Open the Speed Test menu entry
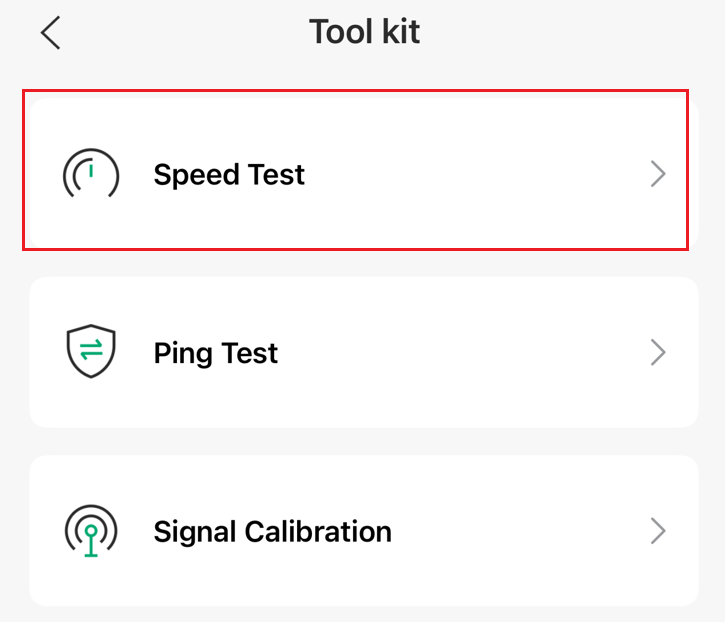Screen dimensions: 725x622 400,175
